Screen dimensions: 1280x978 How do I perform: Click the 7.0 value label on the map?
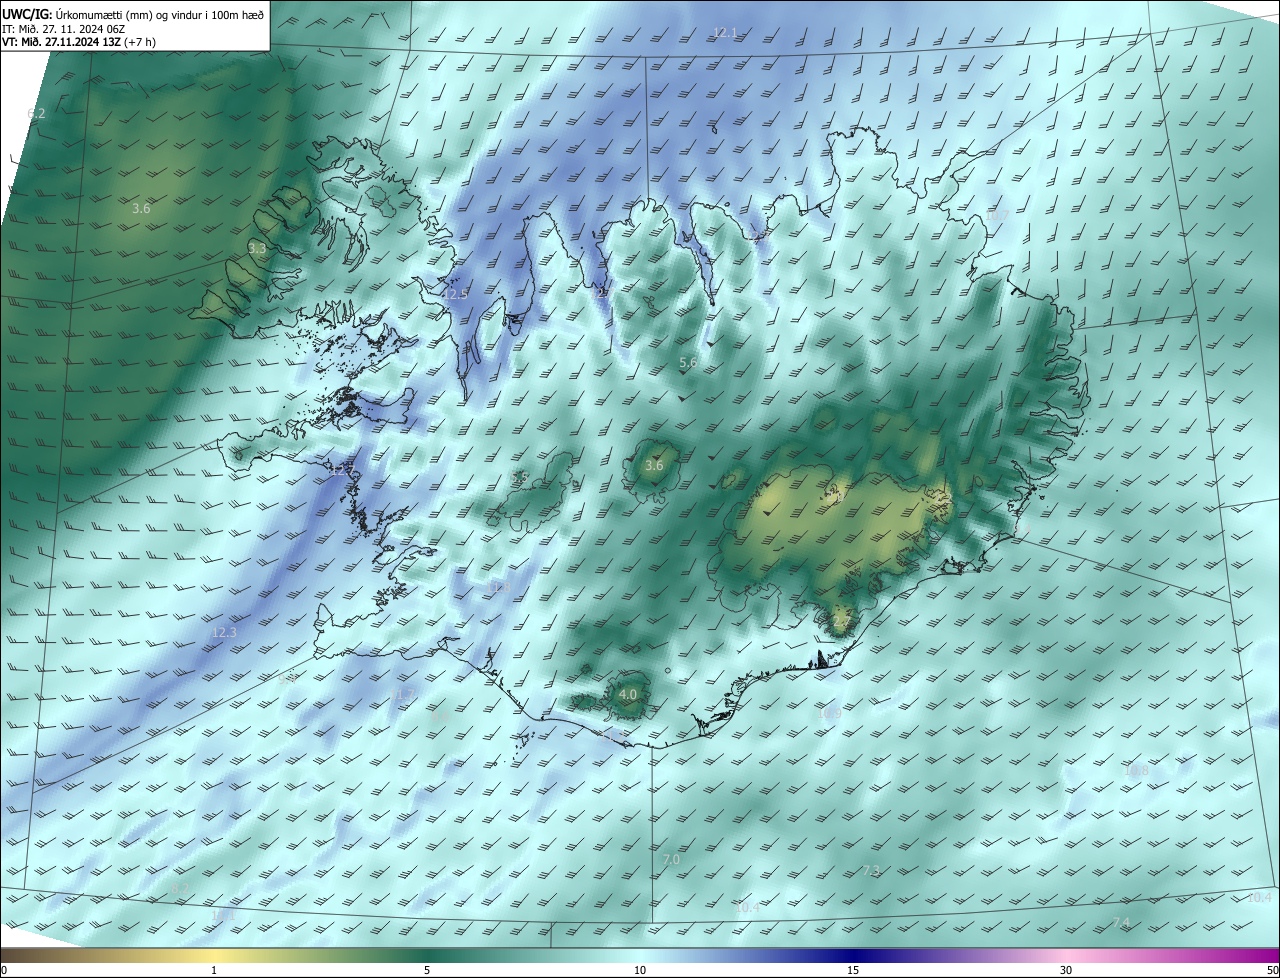tap(671, 859)
